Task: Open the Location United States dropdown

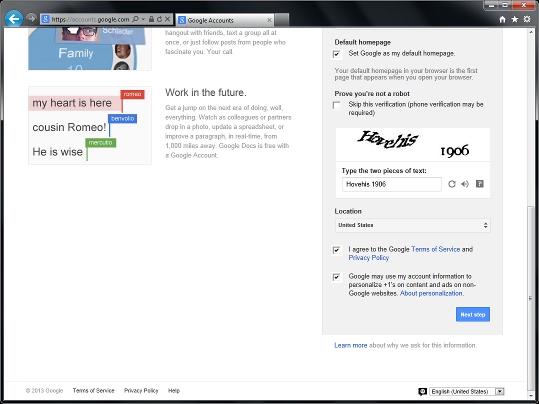Action: click(x=412, y=226)
